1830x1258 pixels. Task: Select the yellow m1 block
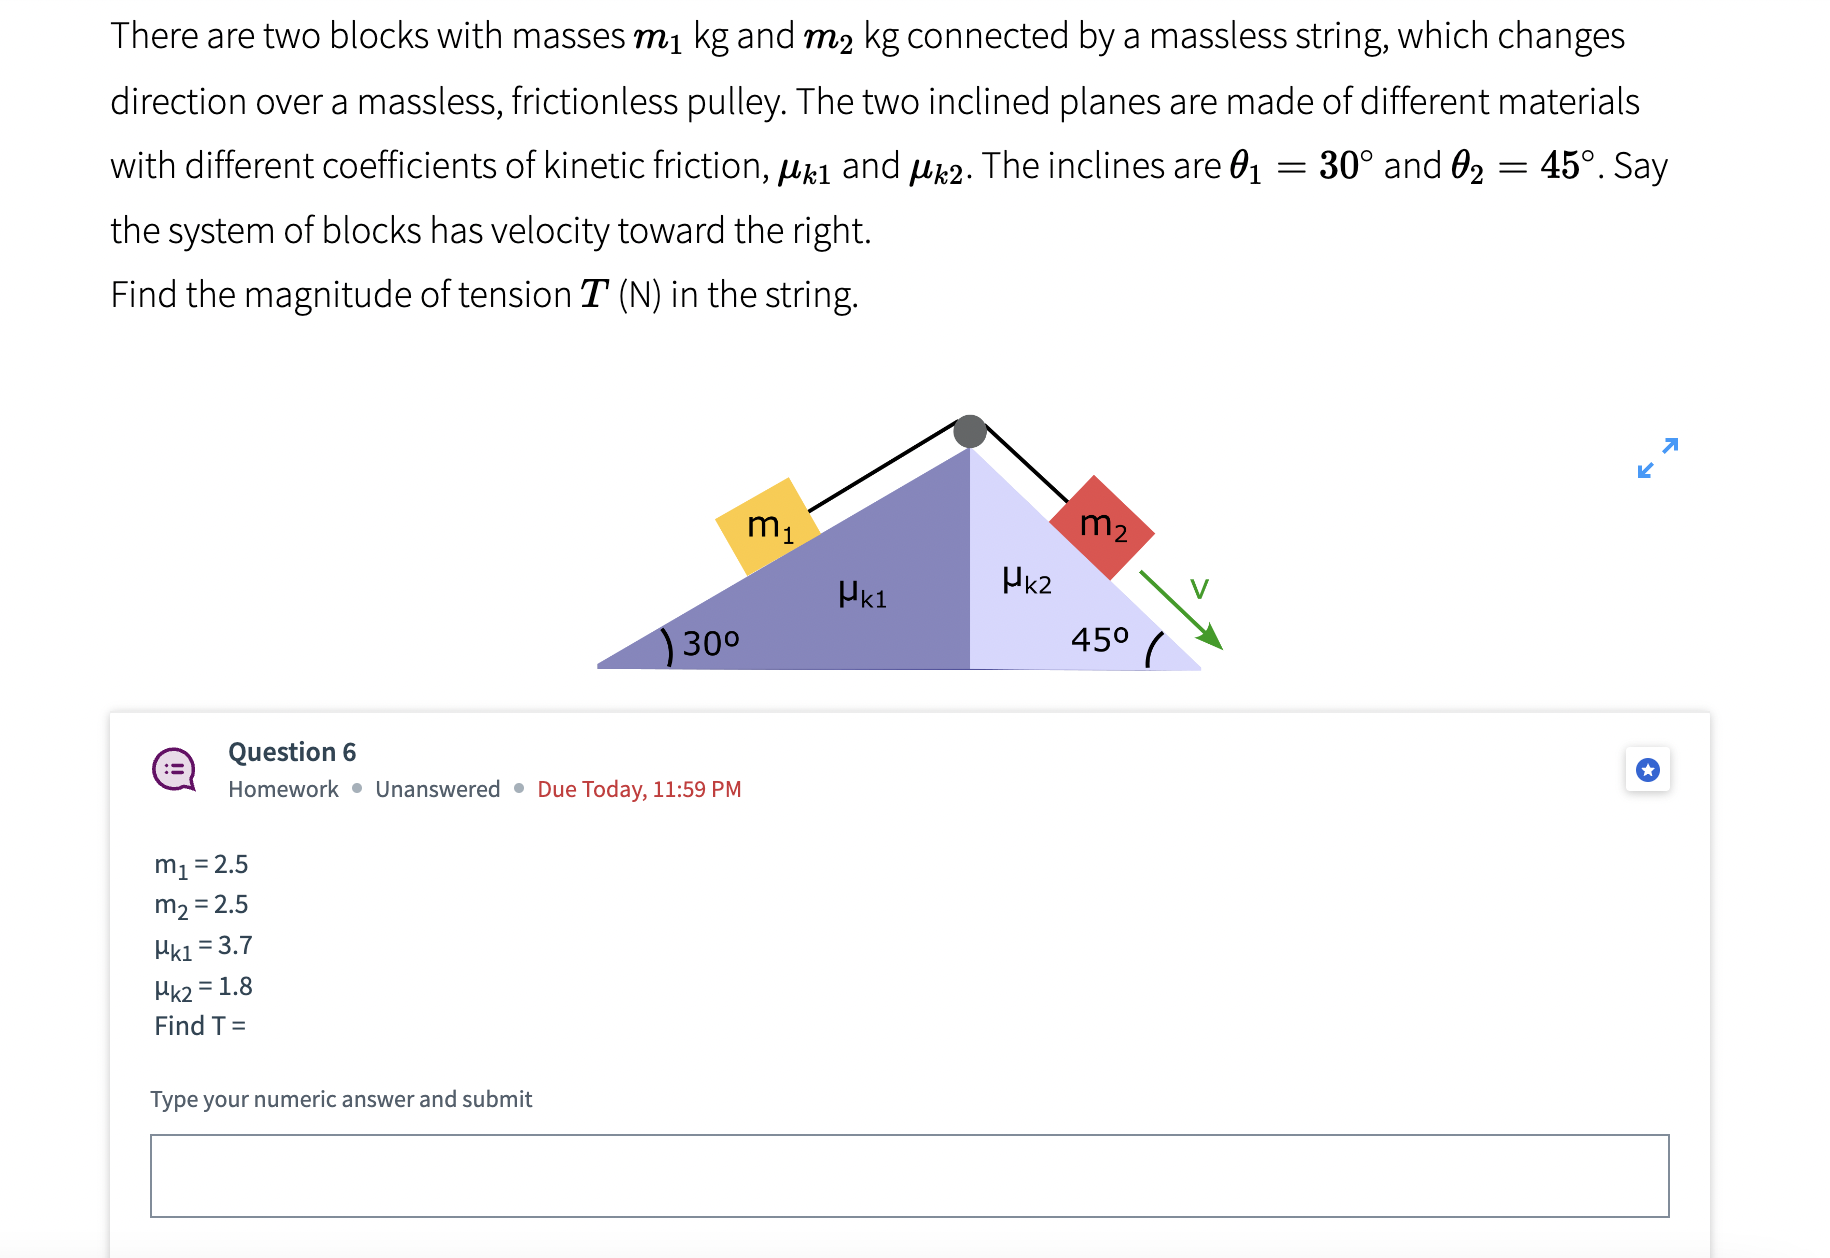point(770,527)
